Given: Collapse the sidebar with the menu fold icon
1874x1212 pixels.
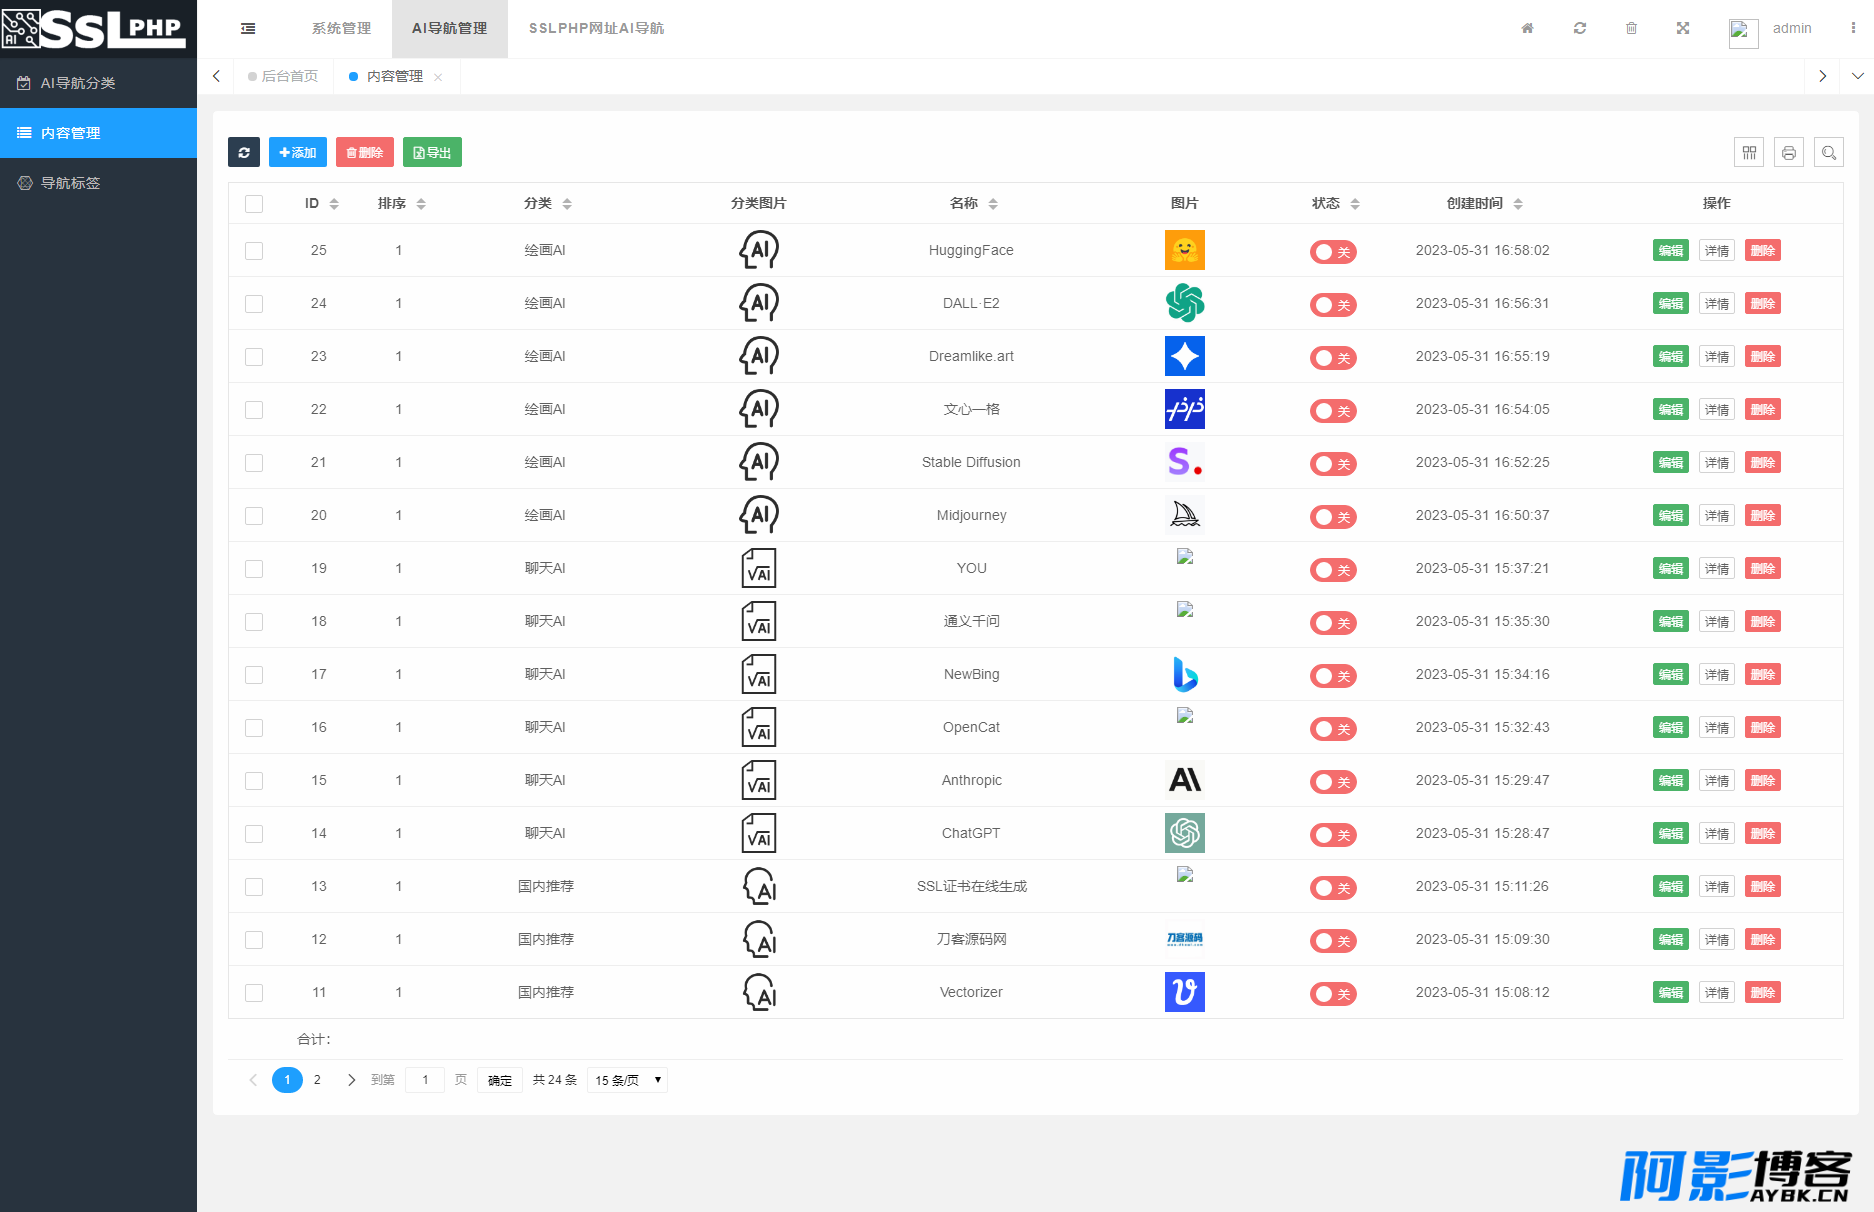Looking at the screenshot, I should tap(248, 29).
